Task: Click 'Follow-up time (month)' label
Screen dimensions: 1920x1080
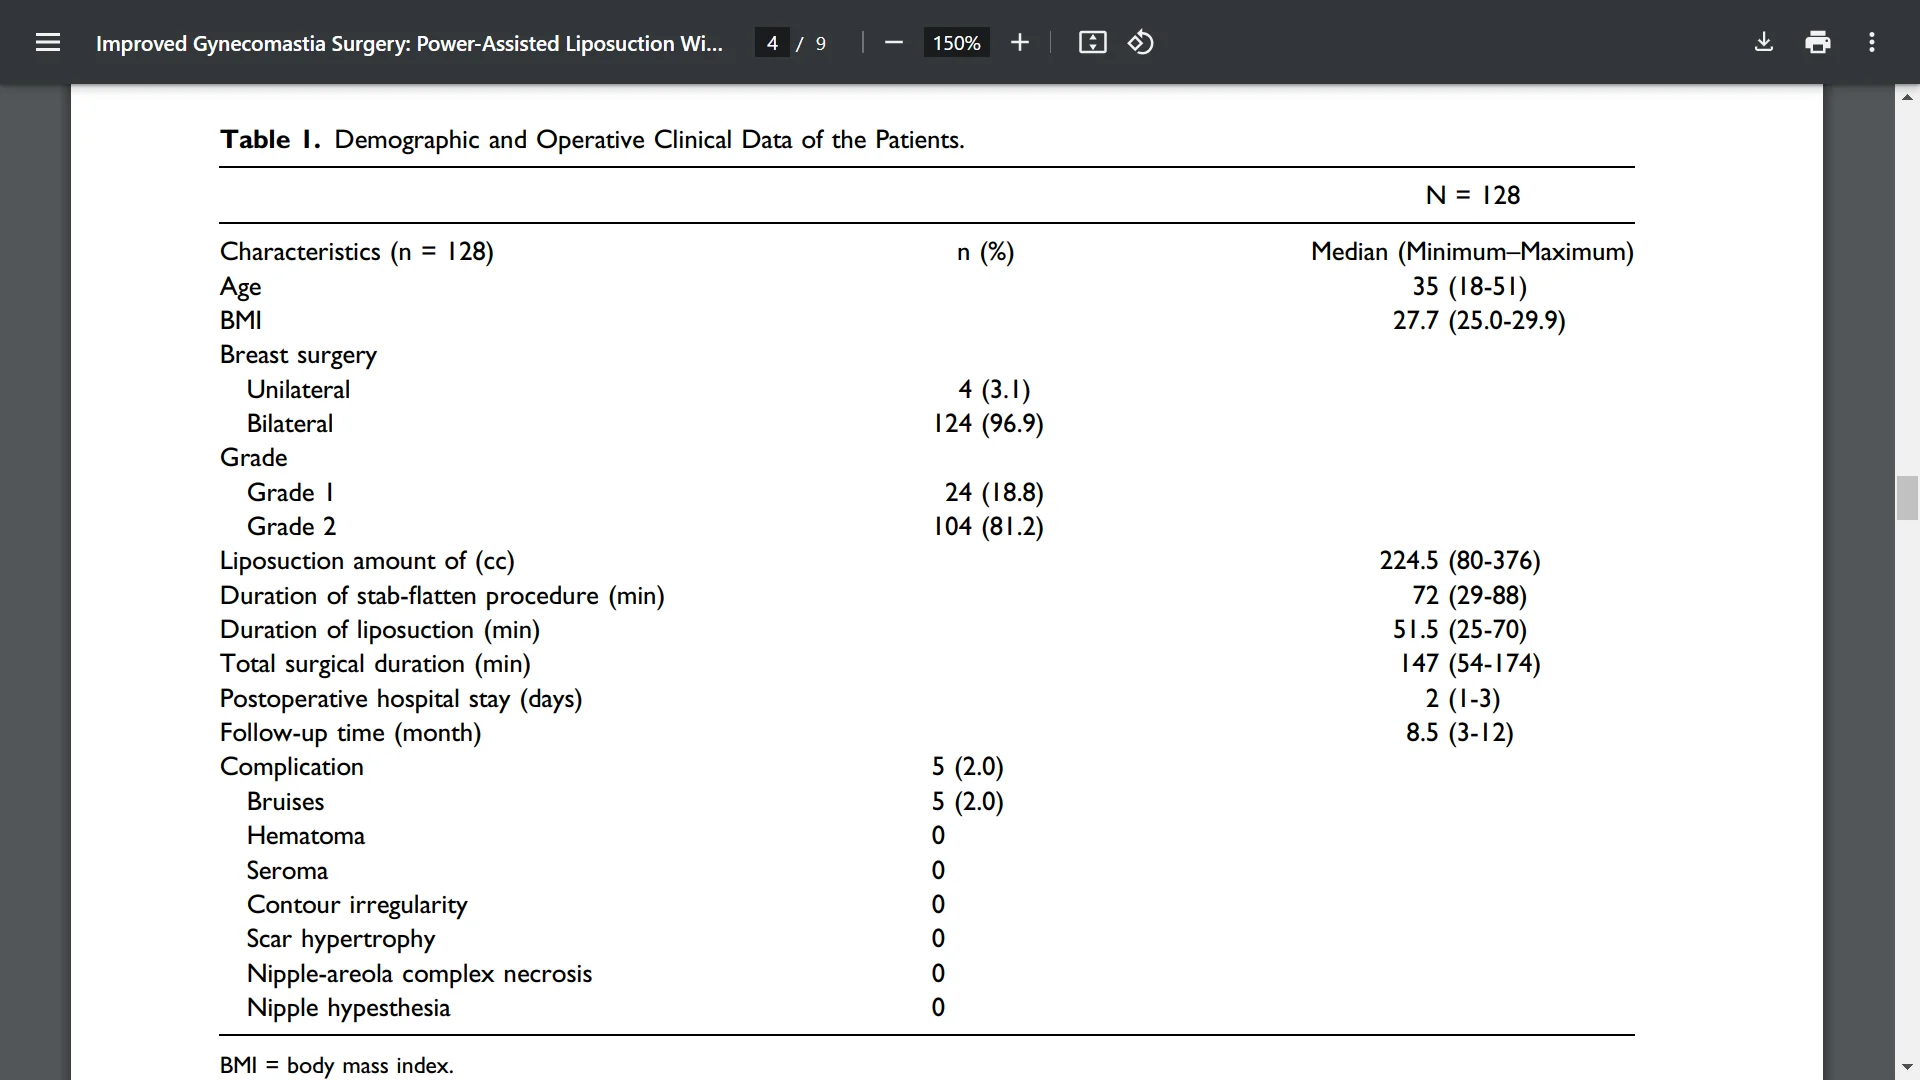Action: pyautogui.click(x=350, y=733)
